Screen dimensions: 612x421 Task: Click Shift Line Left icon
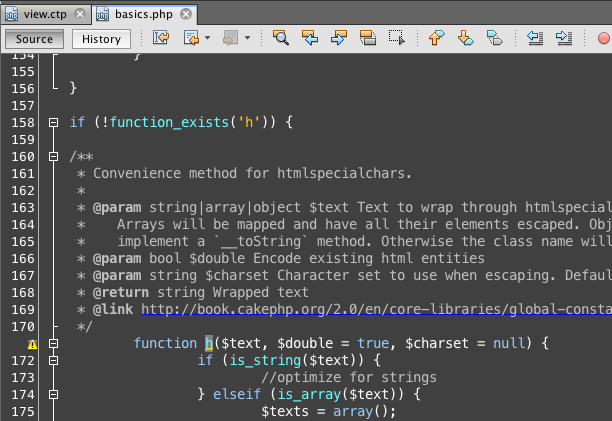[x=535, y=38]
